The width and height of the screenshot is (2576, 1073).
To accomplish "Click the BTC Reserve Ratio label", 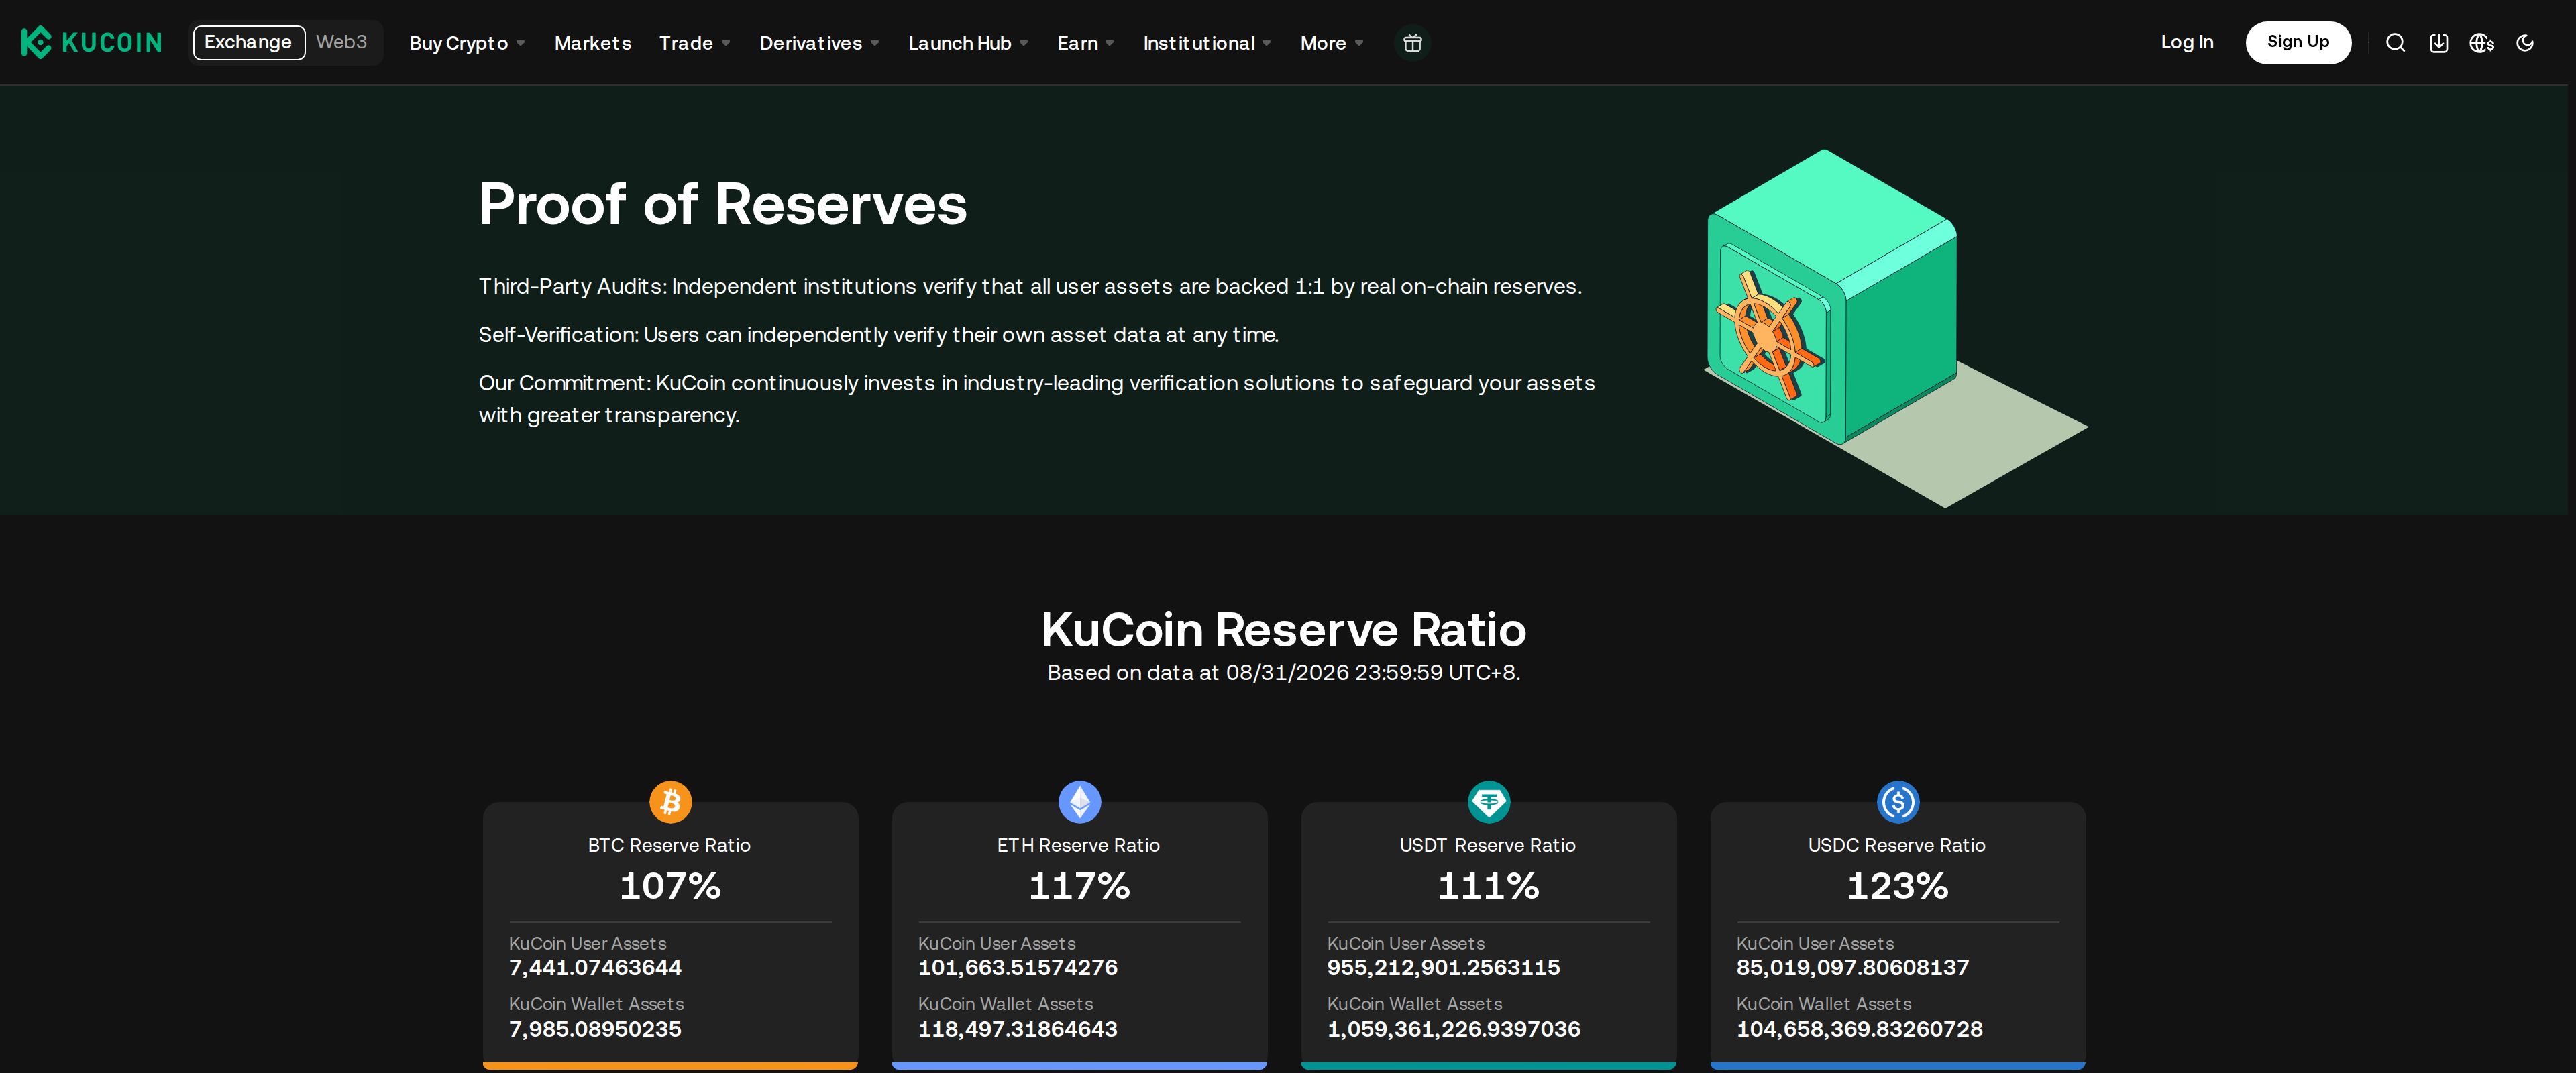I will [669, 845].
